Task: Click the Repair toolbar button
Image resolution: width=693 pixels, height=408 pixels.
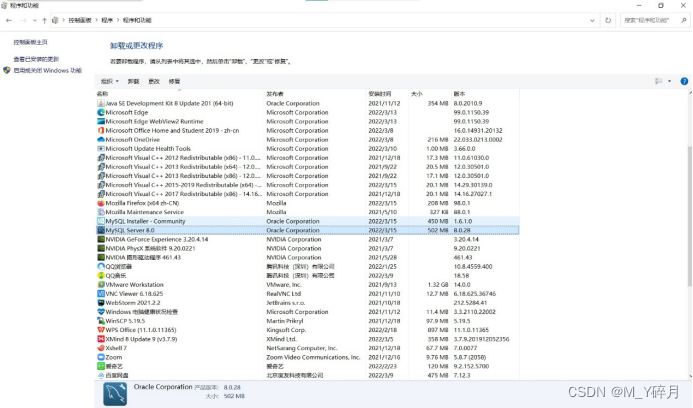Action: click(174, 81)
